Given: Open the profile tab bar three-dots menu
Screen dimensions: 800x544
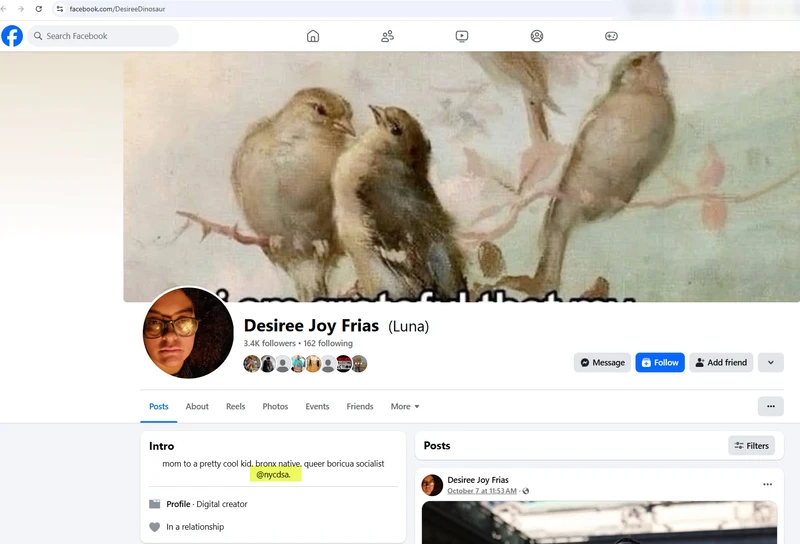Looking at the screenshot, I should [770, 406].
